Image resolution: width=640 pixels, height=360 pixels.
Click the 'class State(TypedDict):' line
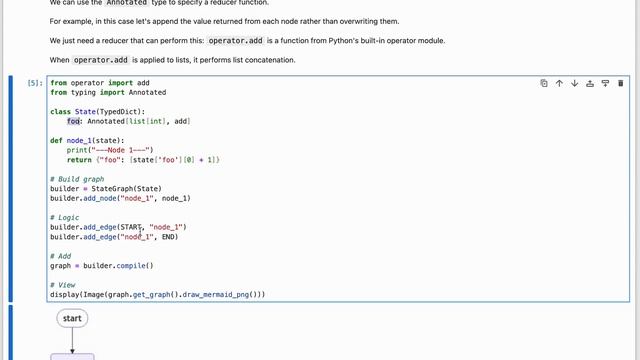click(98, 112)
